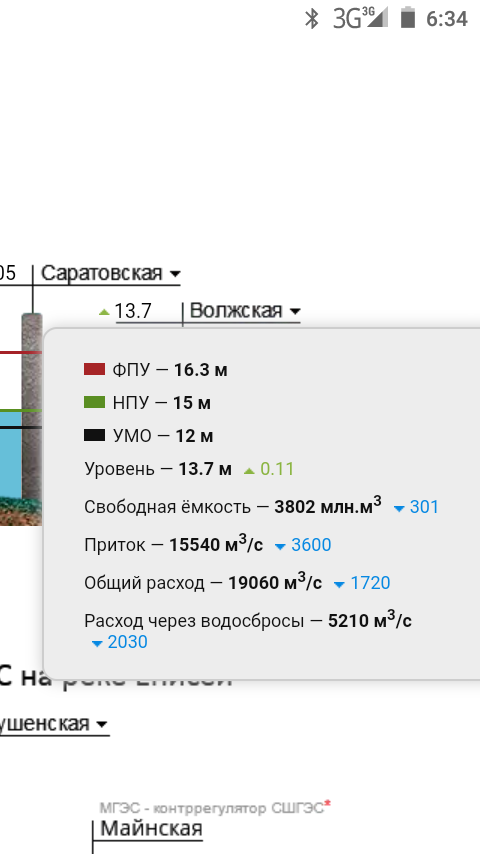Click the Свободная ёмкость value 3802 млн.м3

[328, 506]
